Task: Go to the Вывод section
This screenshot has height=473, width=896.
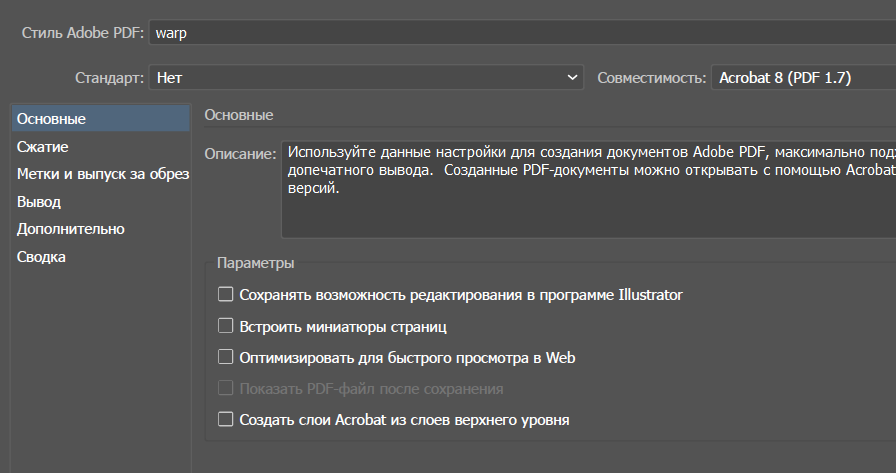Action: 39,202
